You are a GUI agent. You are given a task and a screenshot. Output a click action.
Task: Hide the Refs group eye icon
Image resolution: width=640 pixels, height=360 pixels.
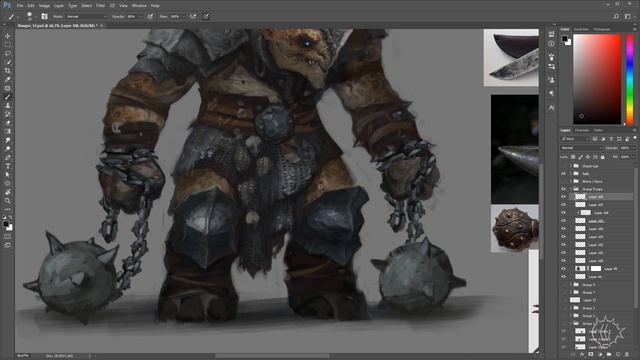(x=563, y=174)
